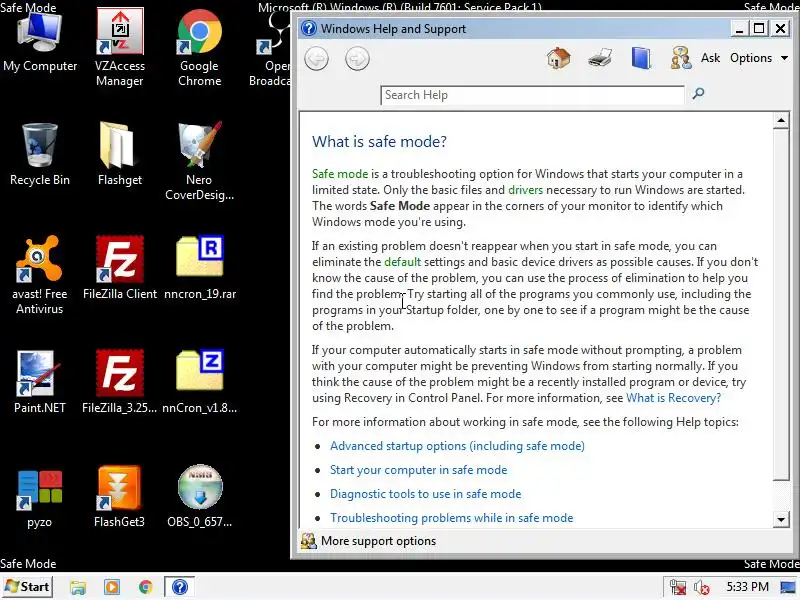This screenshot has width=800, height=600.
Task: Open Google Chrome desktop shortcut
Action: point(199,46)
